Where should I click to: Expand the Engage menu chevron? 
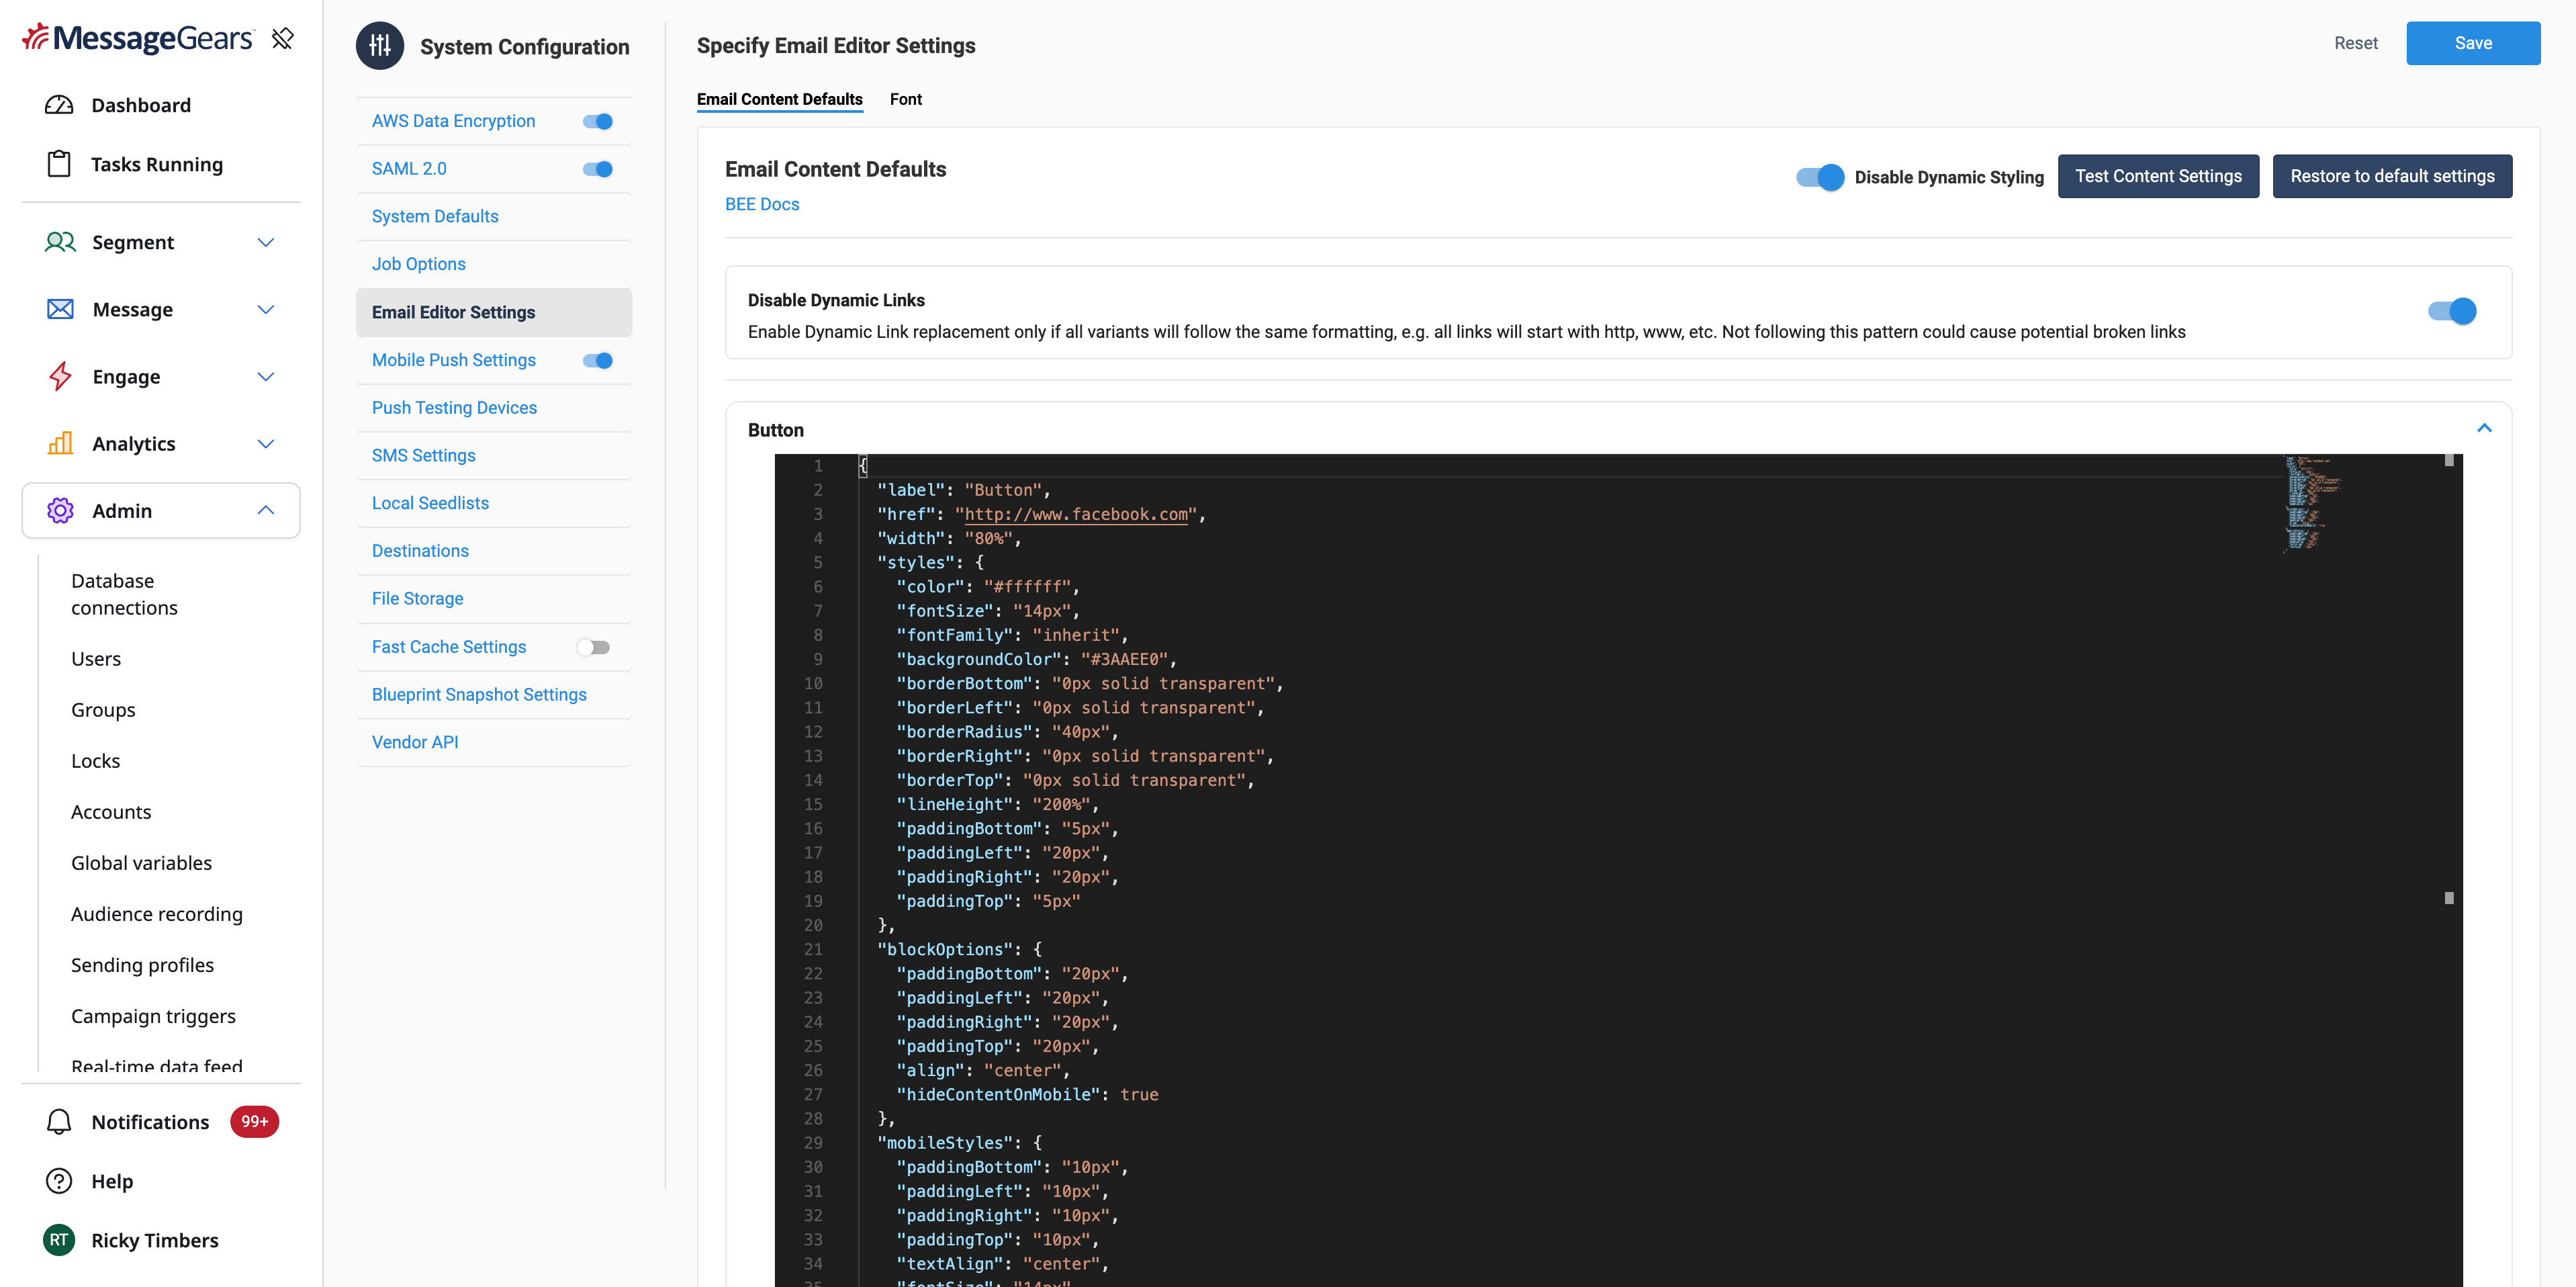[266, 376]
